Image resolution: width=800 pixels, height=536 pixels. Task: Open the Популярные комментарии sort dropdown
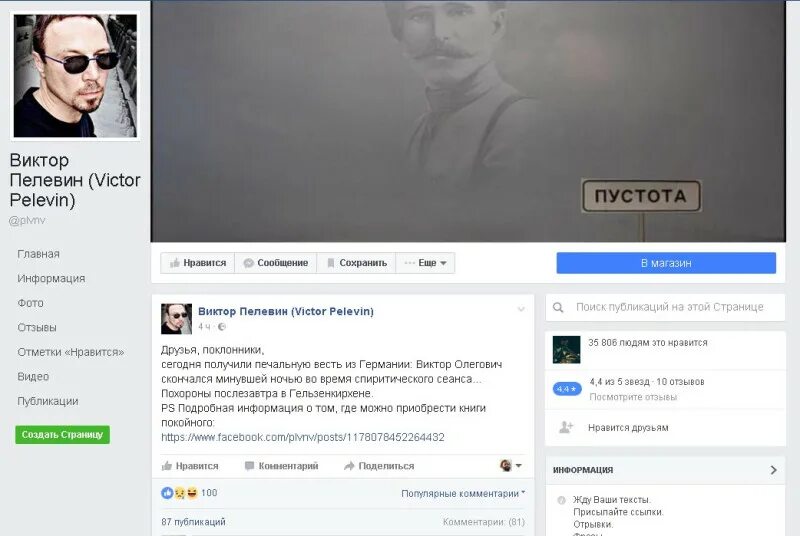tap(463, 494)
